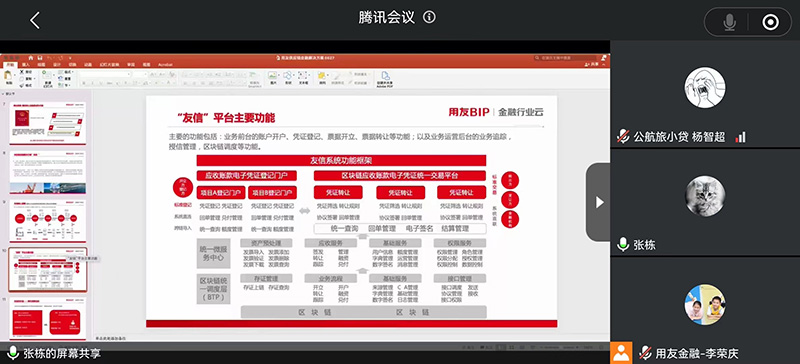
Task: Select slide 9 thumbnail in the slide panel
Action: [x=48, y=220]
